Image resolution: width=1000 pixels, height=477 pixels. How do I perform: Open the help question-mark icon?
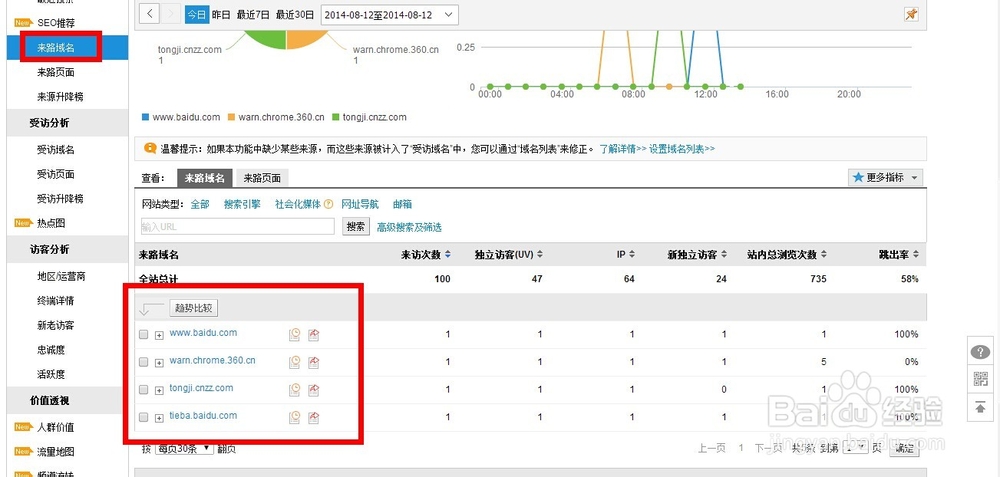(x=980, y=353)
